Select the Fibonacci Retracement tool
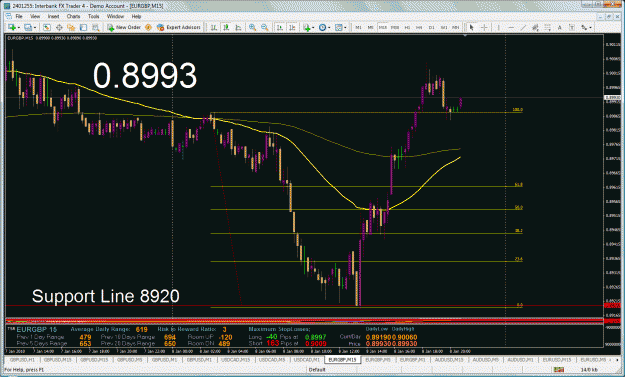This screenshot has width=625, height=377. pos(547,27)
